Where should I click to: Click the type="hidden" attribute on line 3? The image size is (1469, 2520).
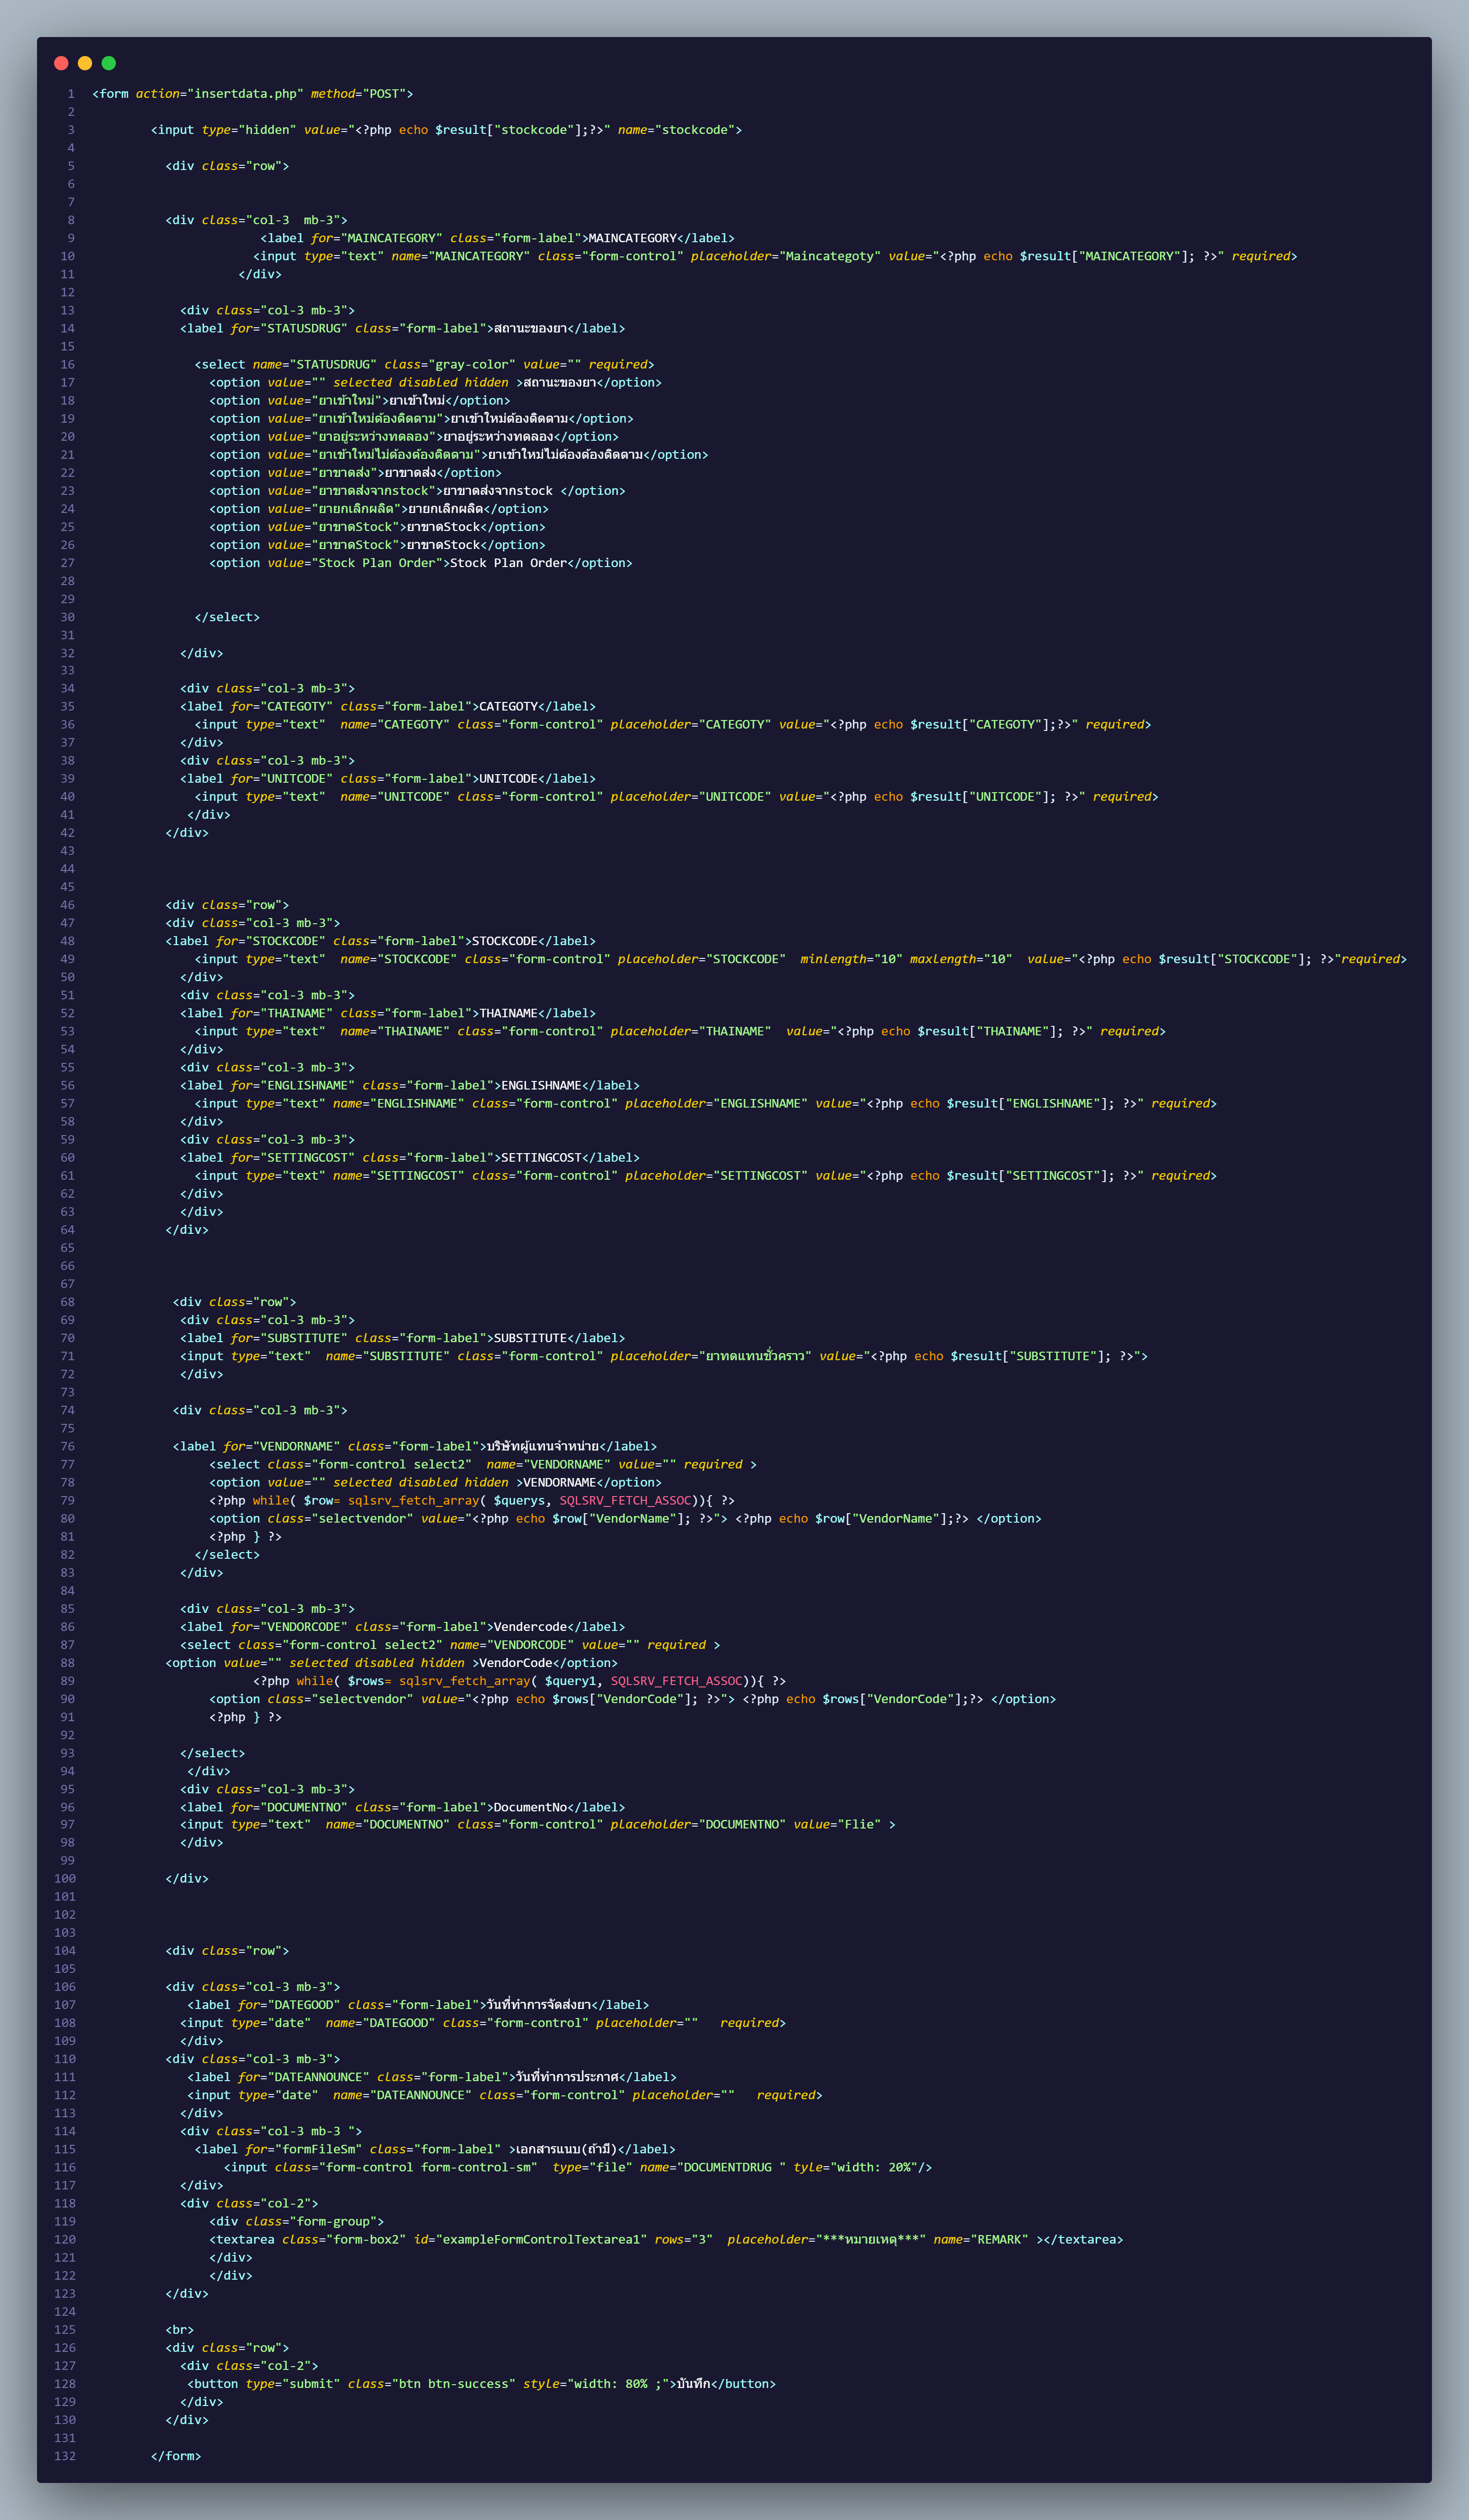click(x=249, y=130)
